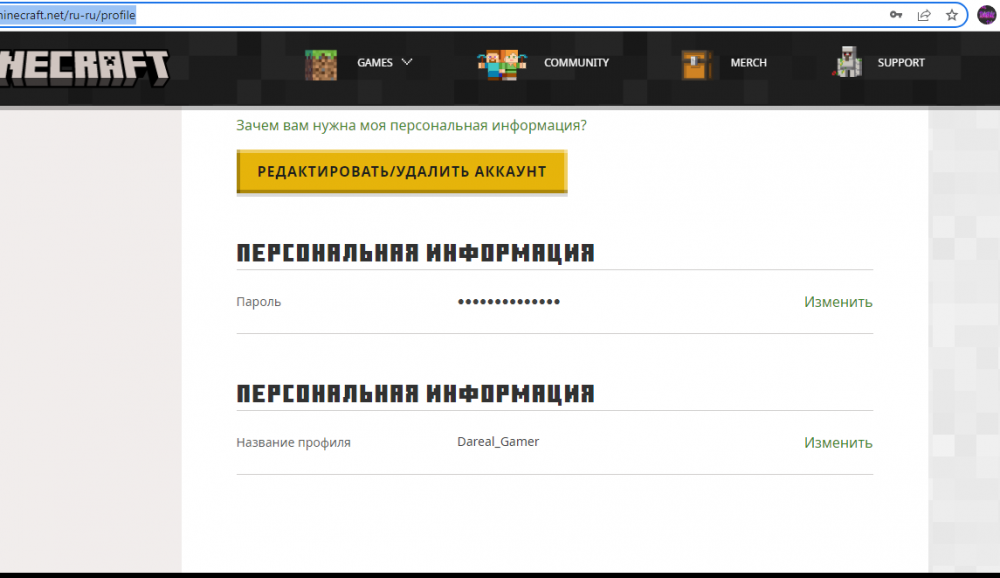Click Изменить next to Пароль
Viewport: 1000px width, 578px height.
coord(838,302)
